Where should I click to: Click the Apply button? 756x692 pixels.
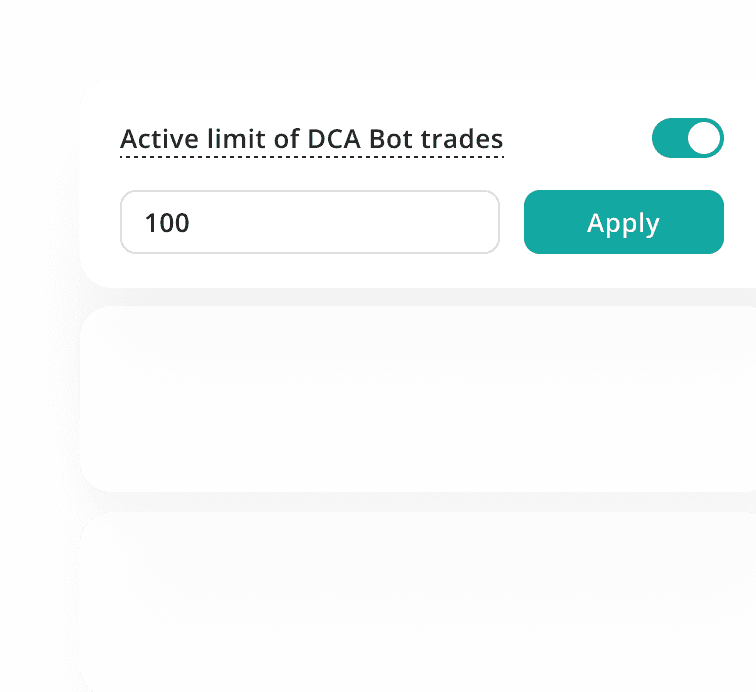(623, 222)
